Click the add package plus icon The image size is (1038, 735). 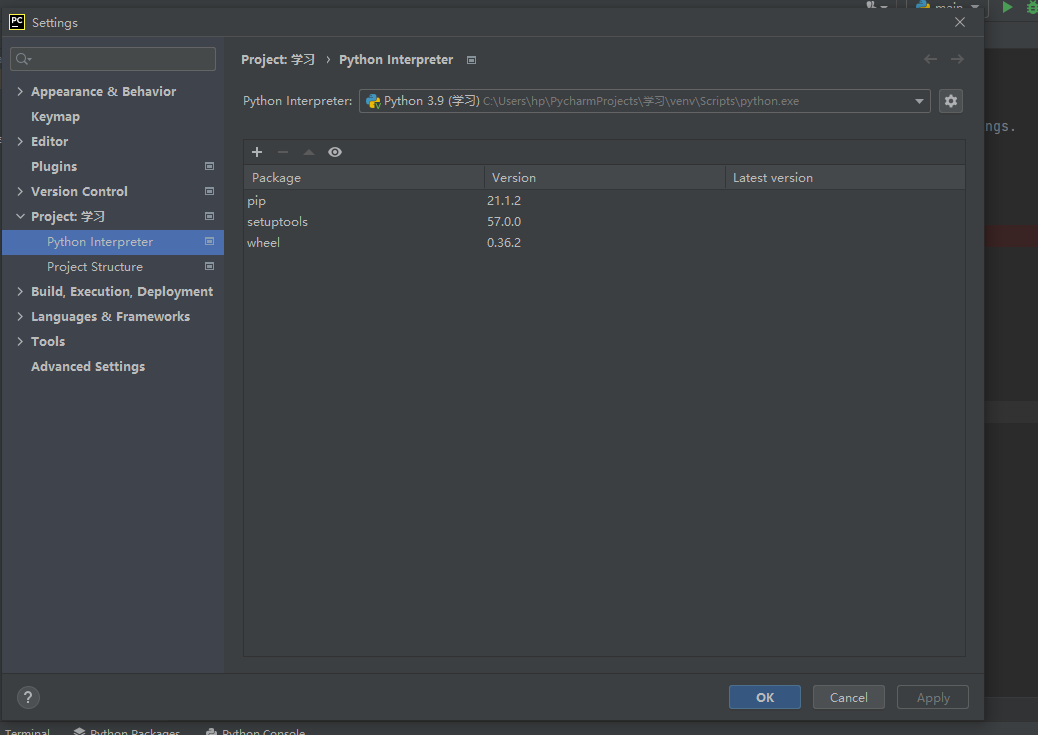(x=257, y=152)
